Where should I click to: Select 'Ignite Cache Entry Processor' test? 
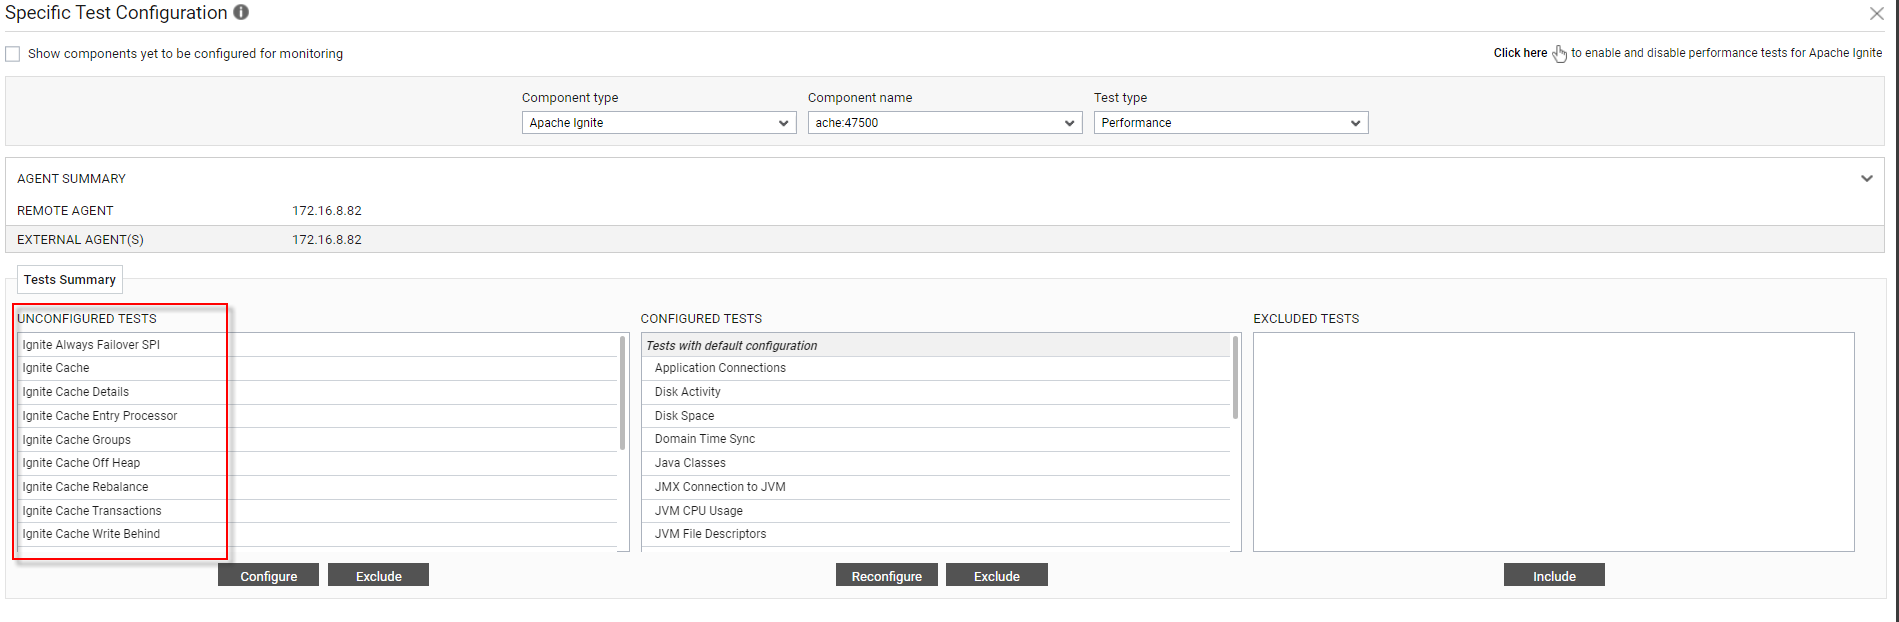318,416
